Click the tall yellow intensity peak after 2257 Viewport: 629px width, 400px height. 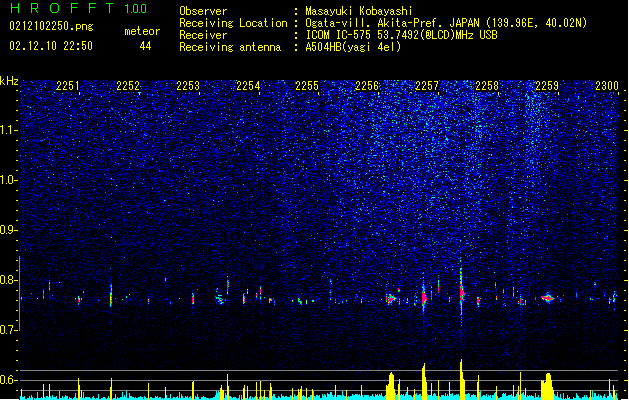pyautogui.click(x=461, y=379)
